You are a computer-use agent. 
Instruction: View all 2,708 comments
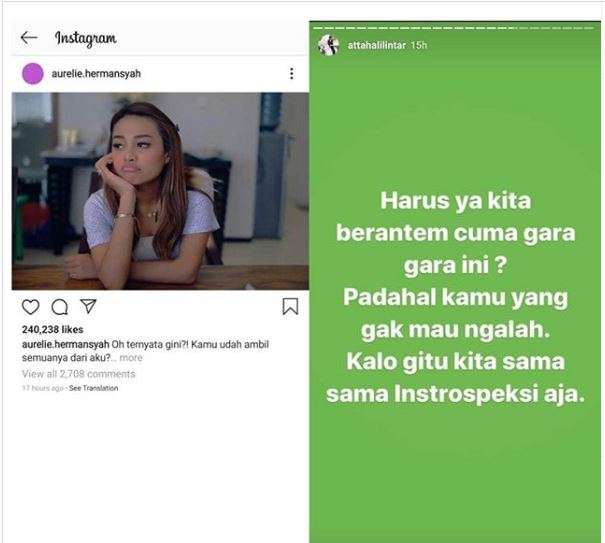(79, 374)
